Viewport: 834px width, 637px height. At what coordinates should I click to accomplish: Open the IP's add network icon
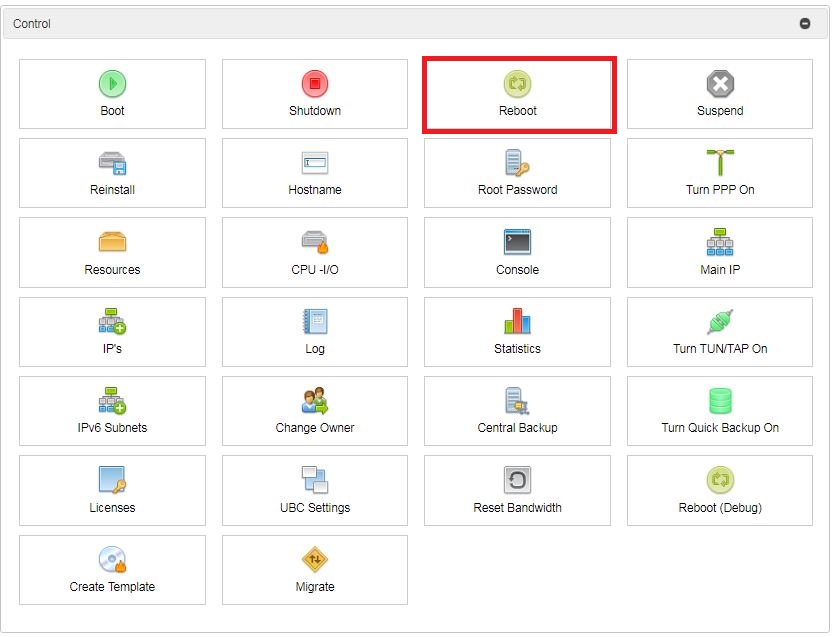(112, 321)
